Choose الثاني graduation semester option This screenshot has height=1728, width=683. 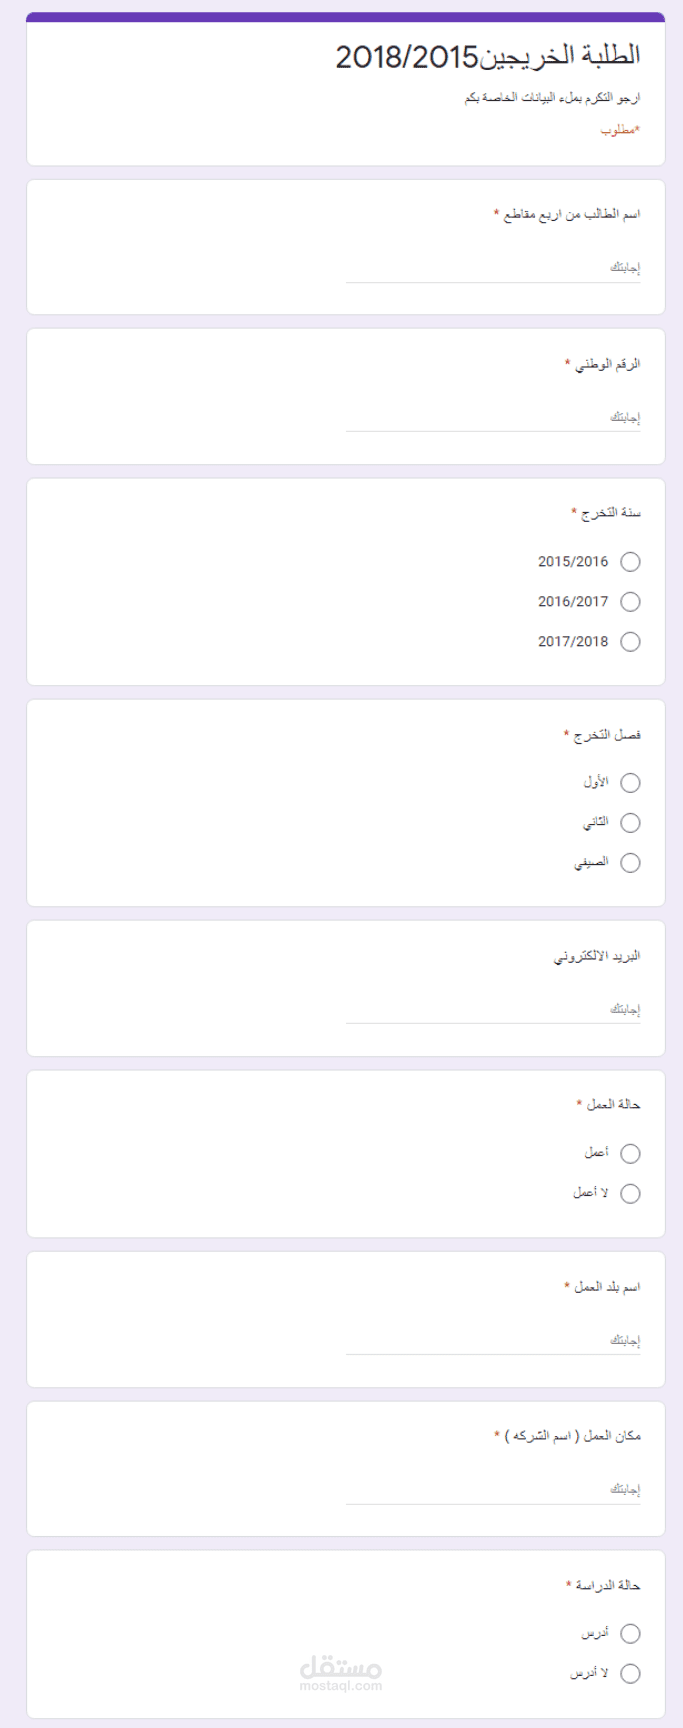[x=630, y=823]
